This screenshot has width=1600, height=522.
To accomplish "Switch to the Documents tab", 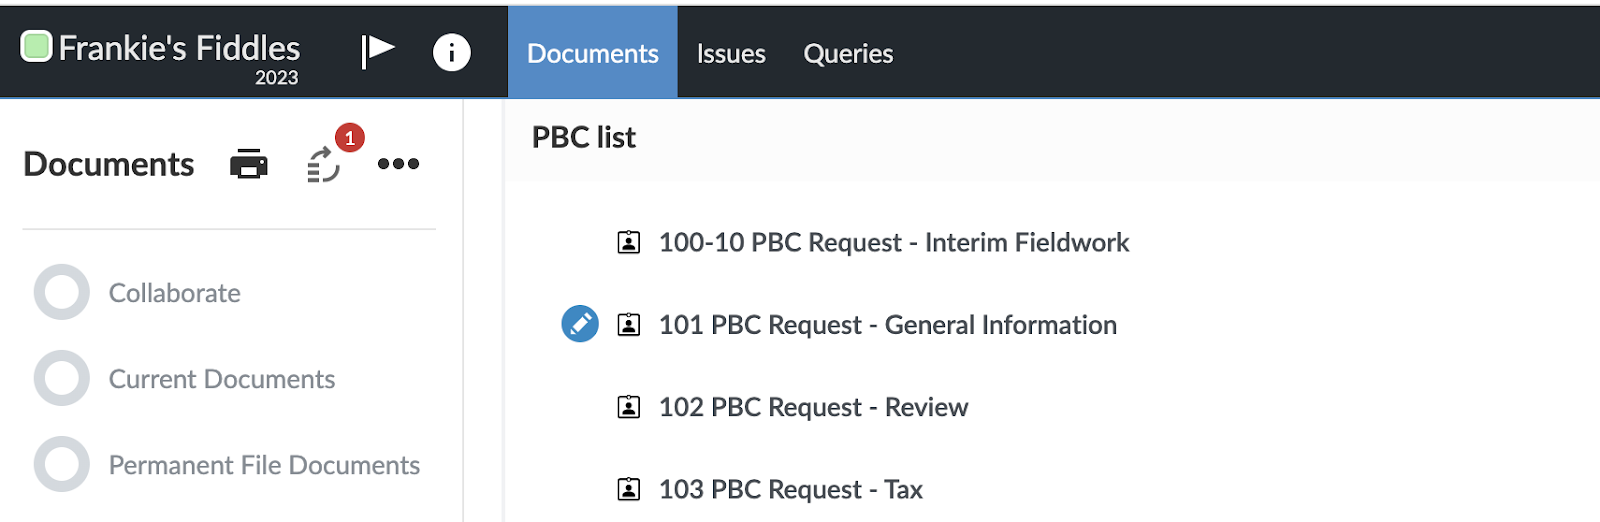I will [592, 53].
